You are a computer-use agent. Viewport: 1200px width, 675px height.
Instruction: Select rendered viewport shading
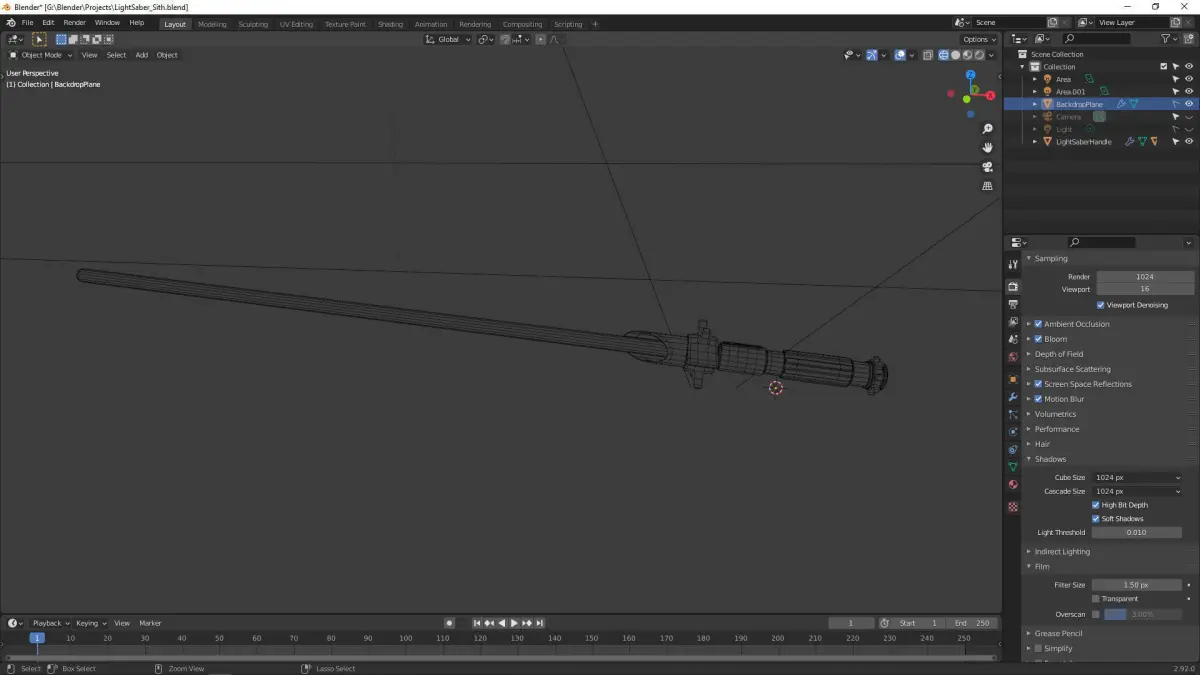(x=979, y=55)
